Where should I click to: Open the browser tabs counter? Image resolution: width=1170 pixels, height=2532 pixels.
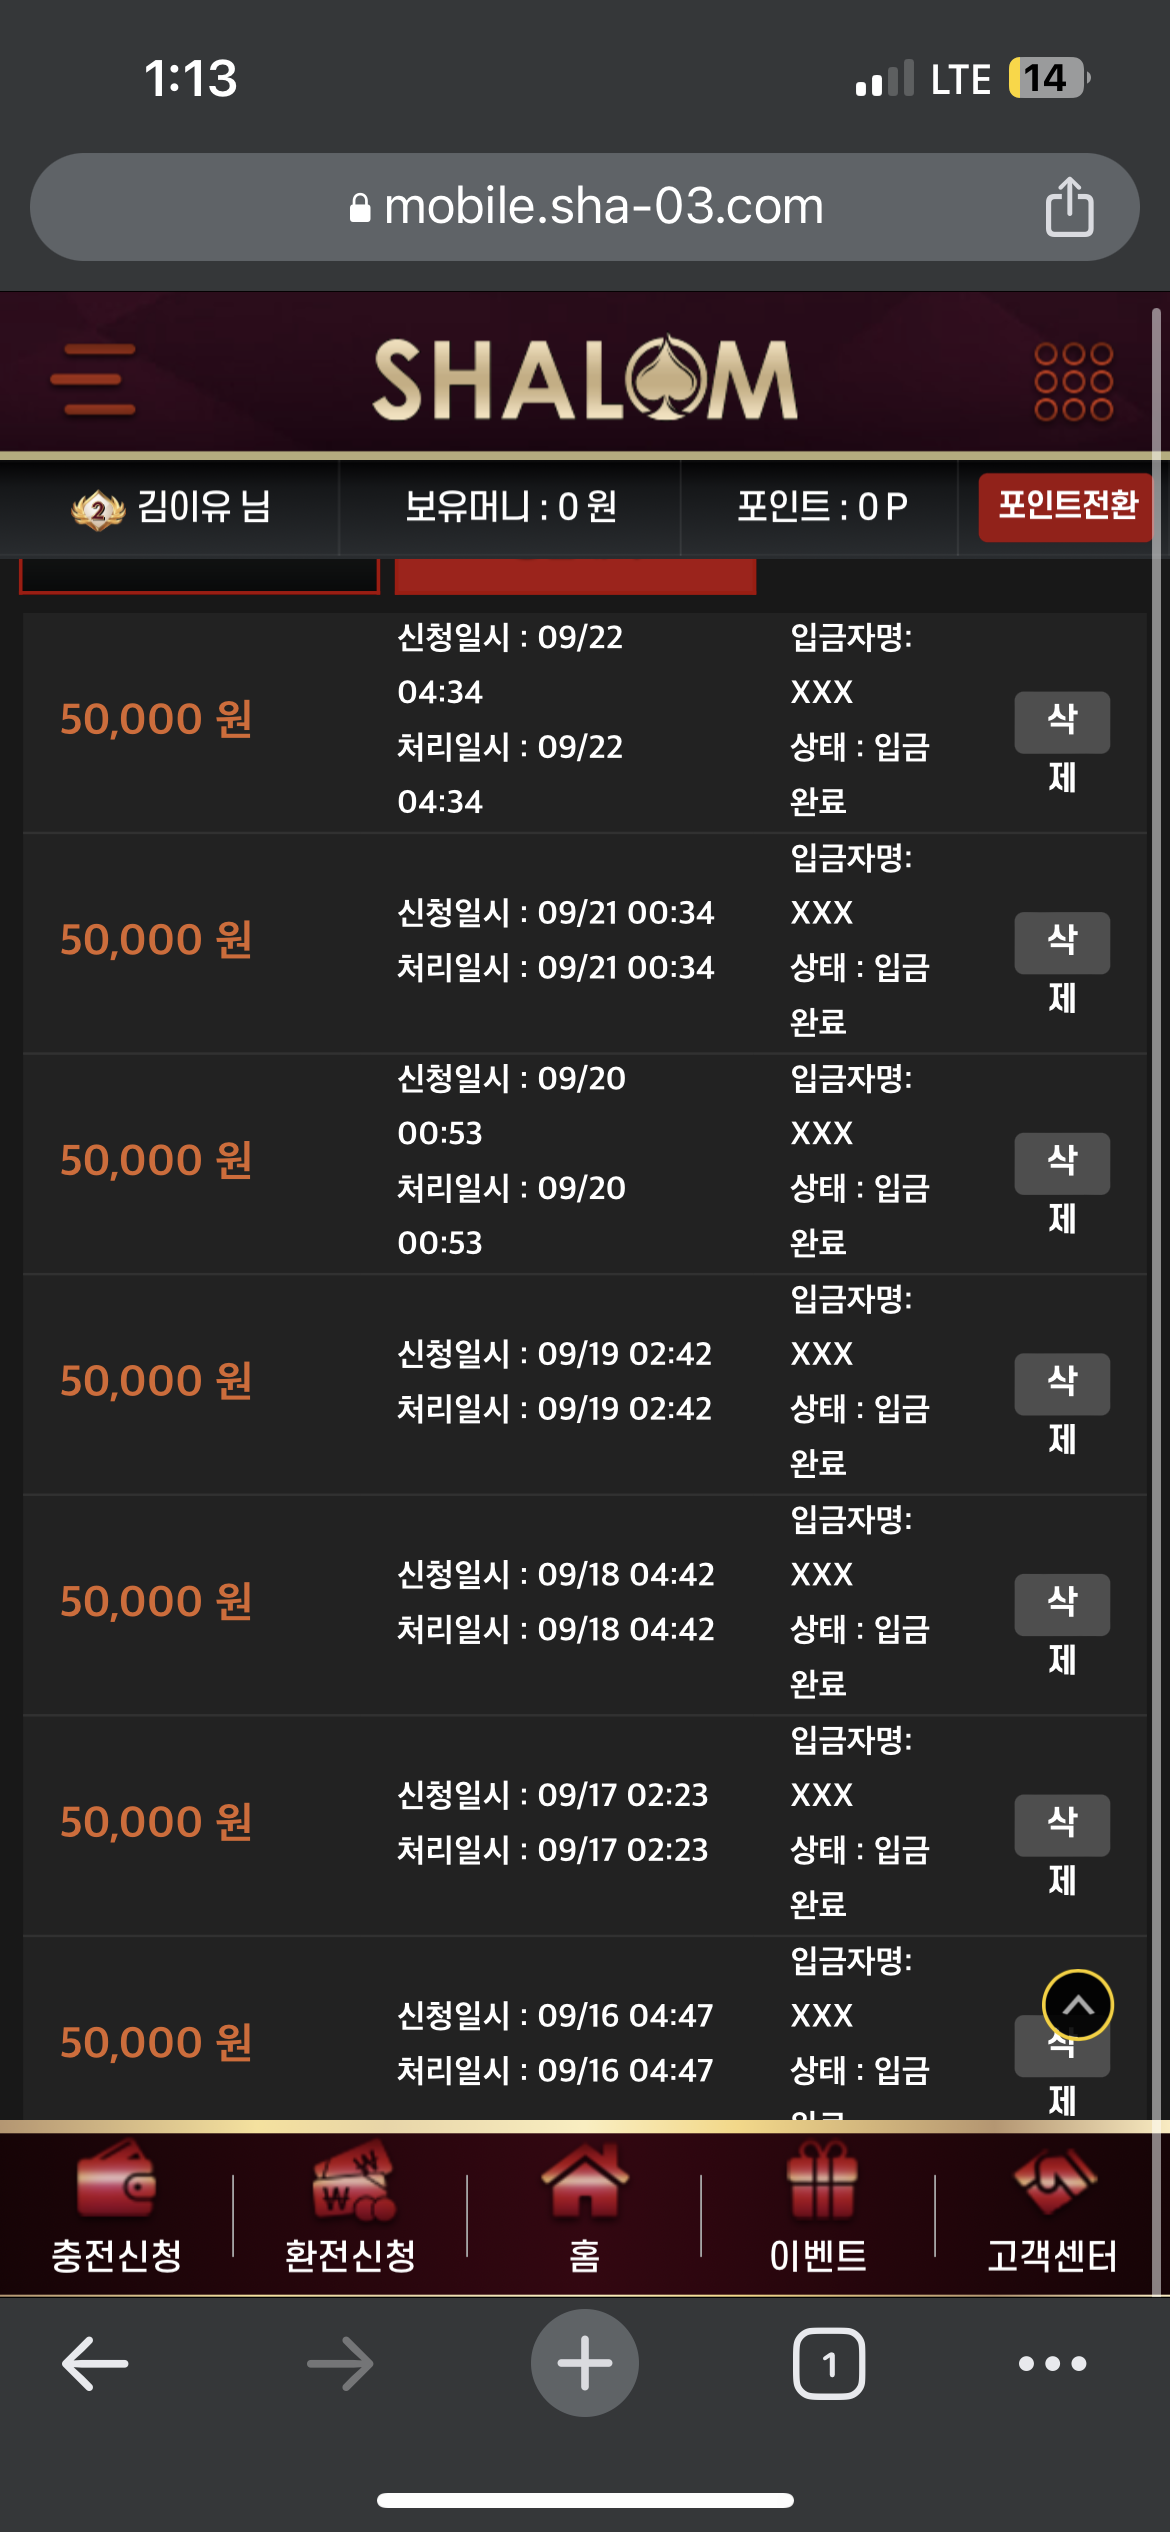(x=829, y=2363)
